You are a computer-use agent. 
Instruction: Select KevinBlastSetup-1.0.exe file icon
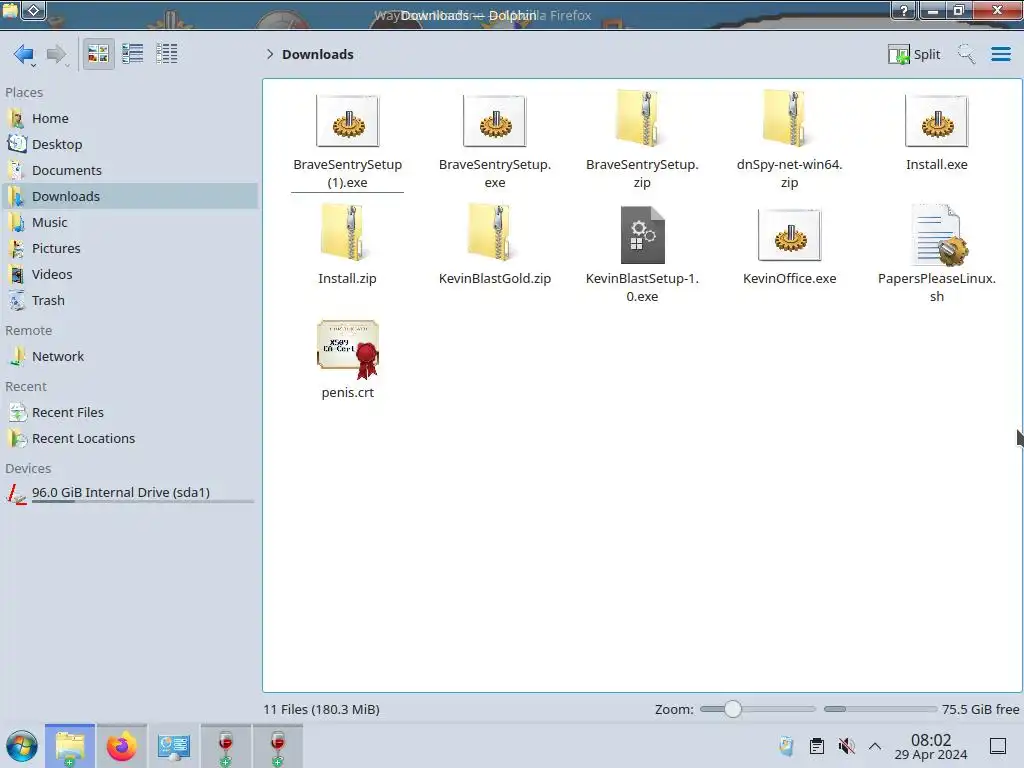pyautogui.click(x=642, y=235)
